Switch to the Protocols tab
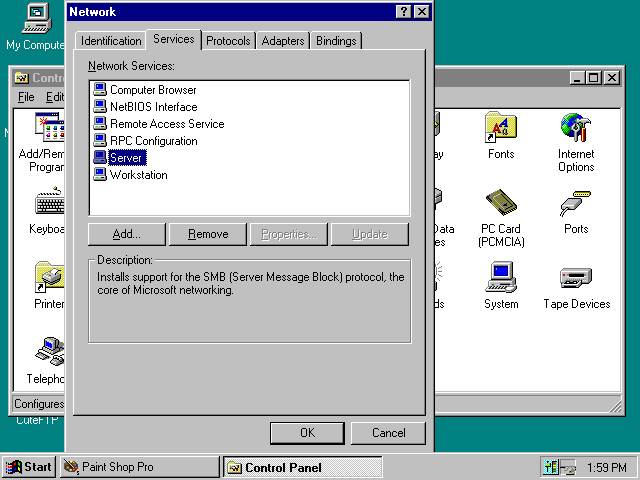Viewport: 640px width, 480px height. 228,41
